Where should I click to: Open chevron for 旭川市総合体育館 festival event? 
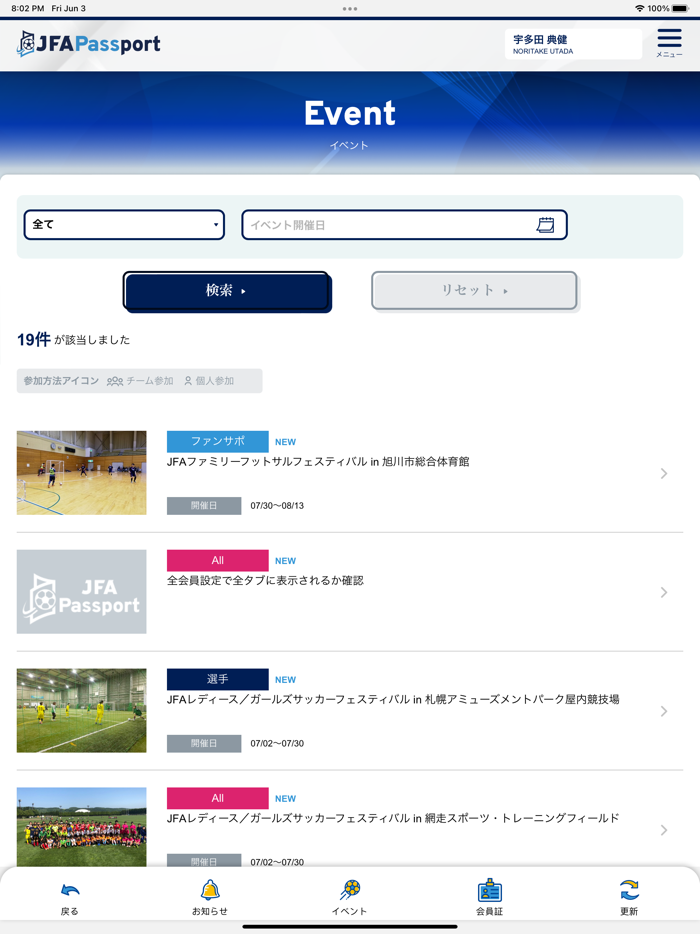[x=664, y=474]
